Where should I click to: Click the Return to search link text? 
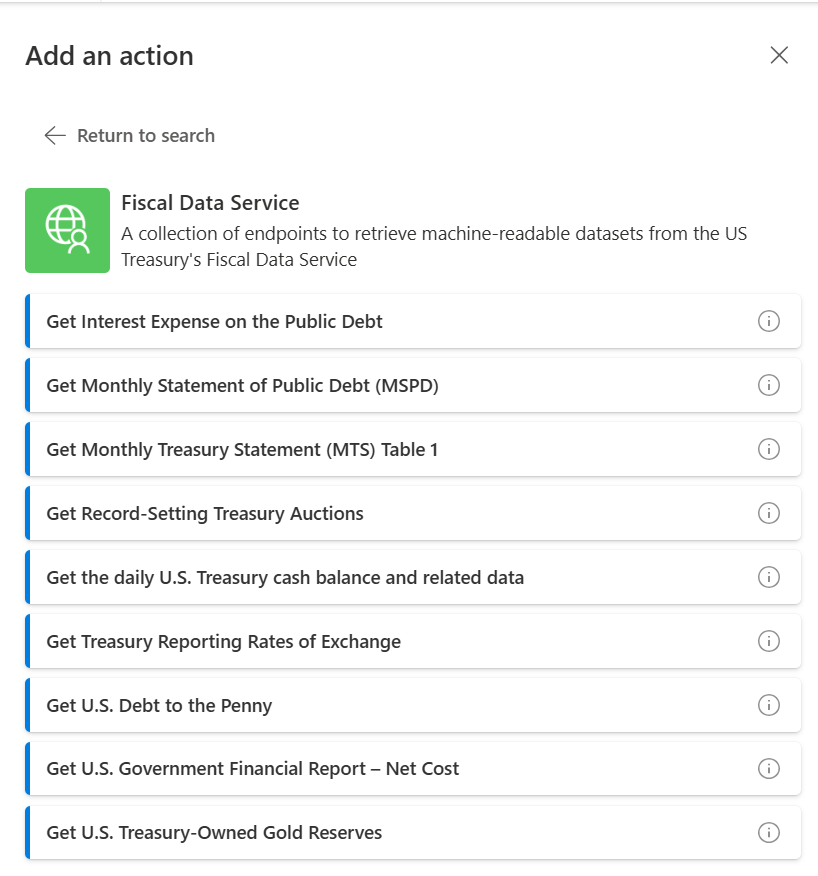tap(146, 136)
